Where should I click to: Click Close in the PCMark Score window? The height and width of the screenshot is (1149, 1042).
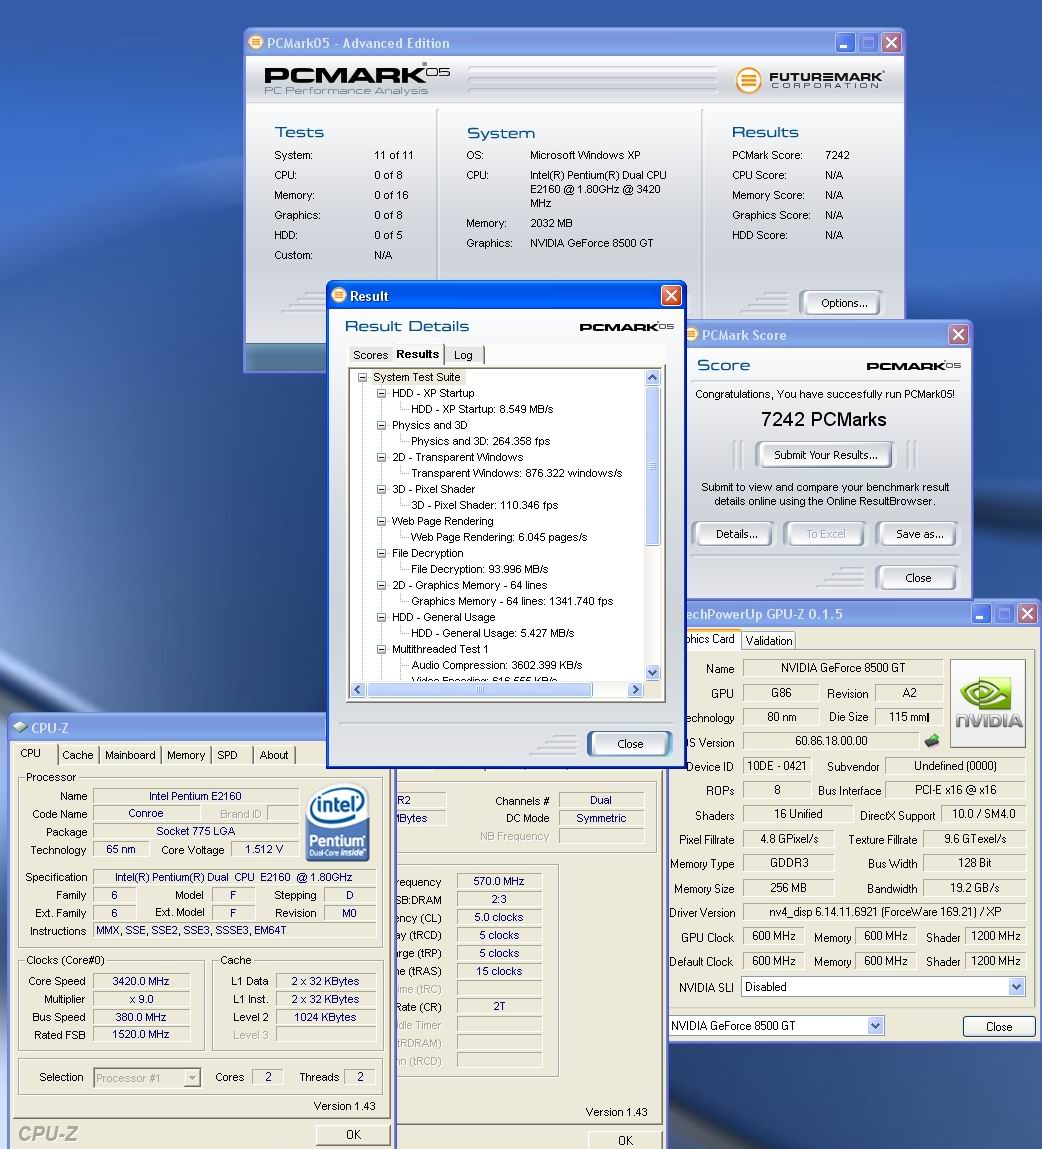coord(917,578)
